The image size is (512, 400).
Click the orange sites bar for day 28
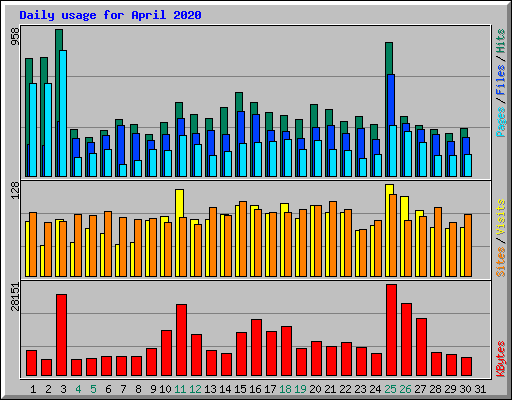click(x=438, y=242)
